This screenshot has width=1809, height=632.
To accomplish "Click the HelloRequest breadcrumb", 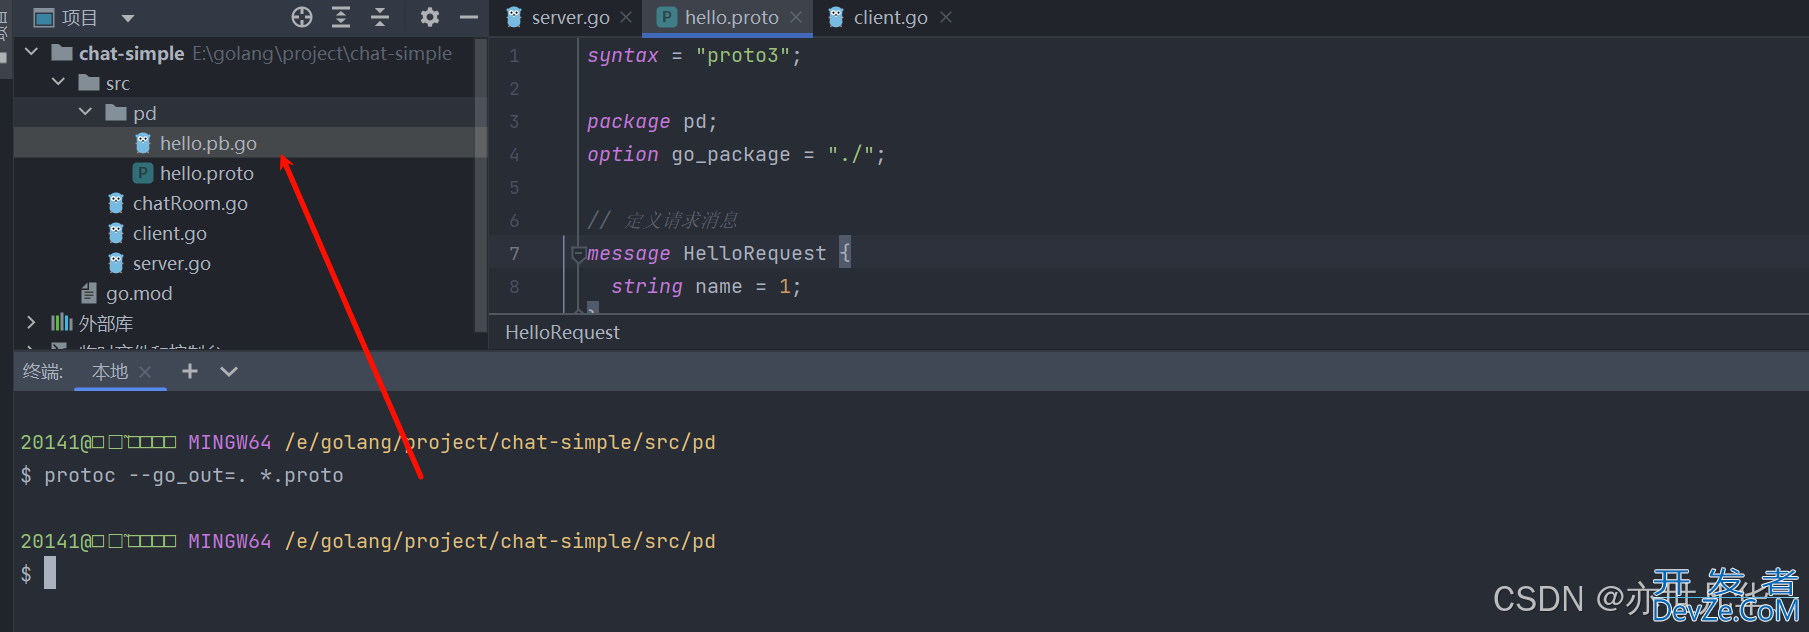I will [x=562, y=332].
